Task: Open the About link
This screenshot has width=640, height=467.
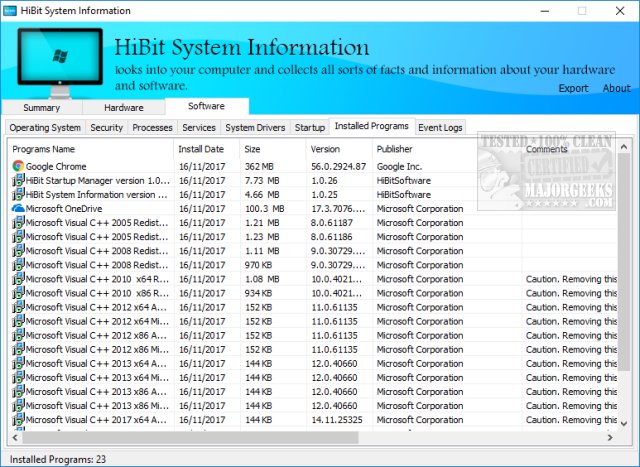Action: (616, 88)
